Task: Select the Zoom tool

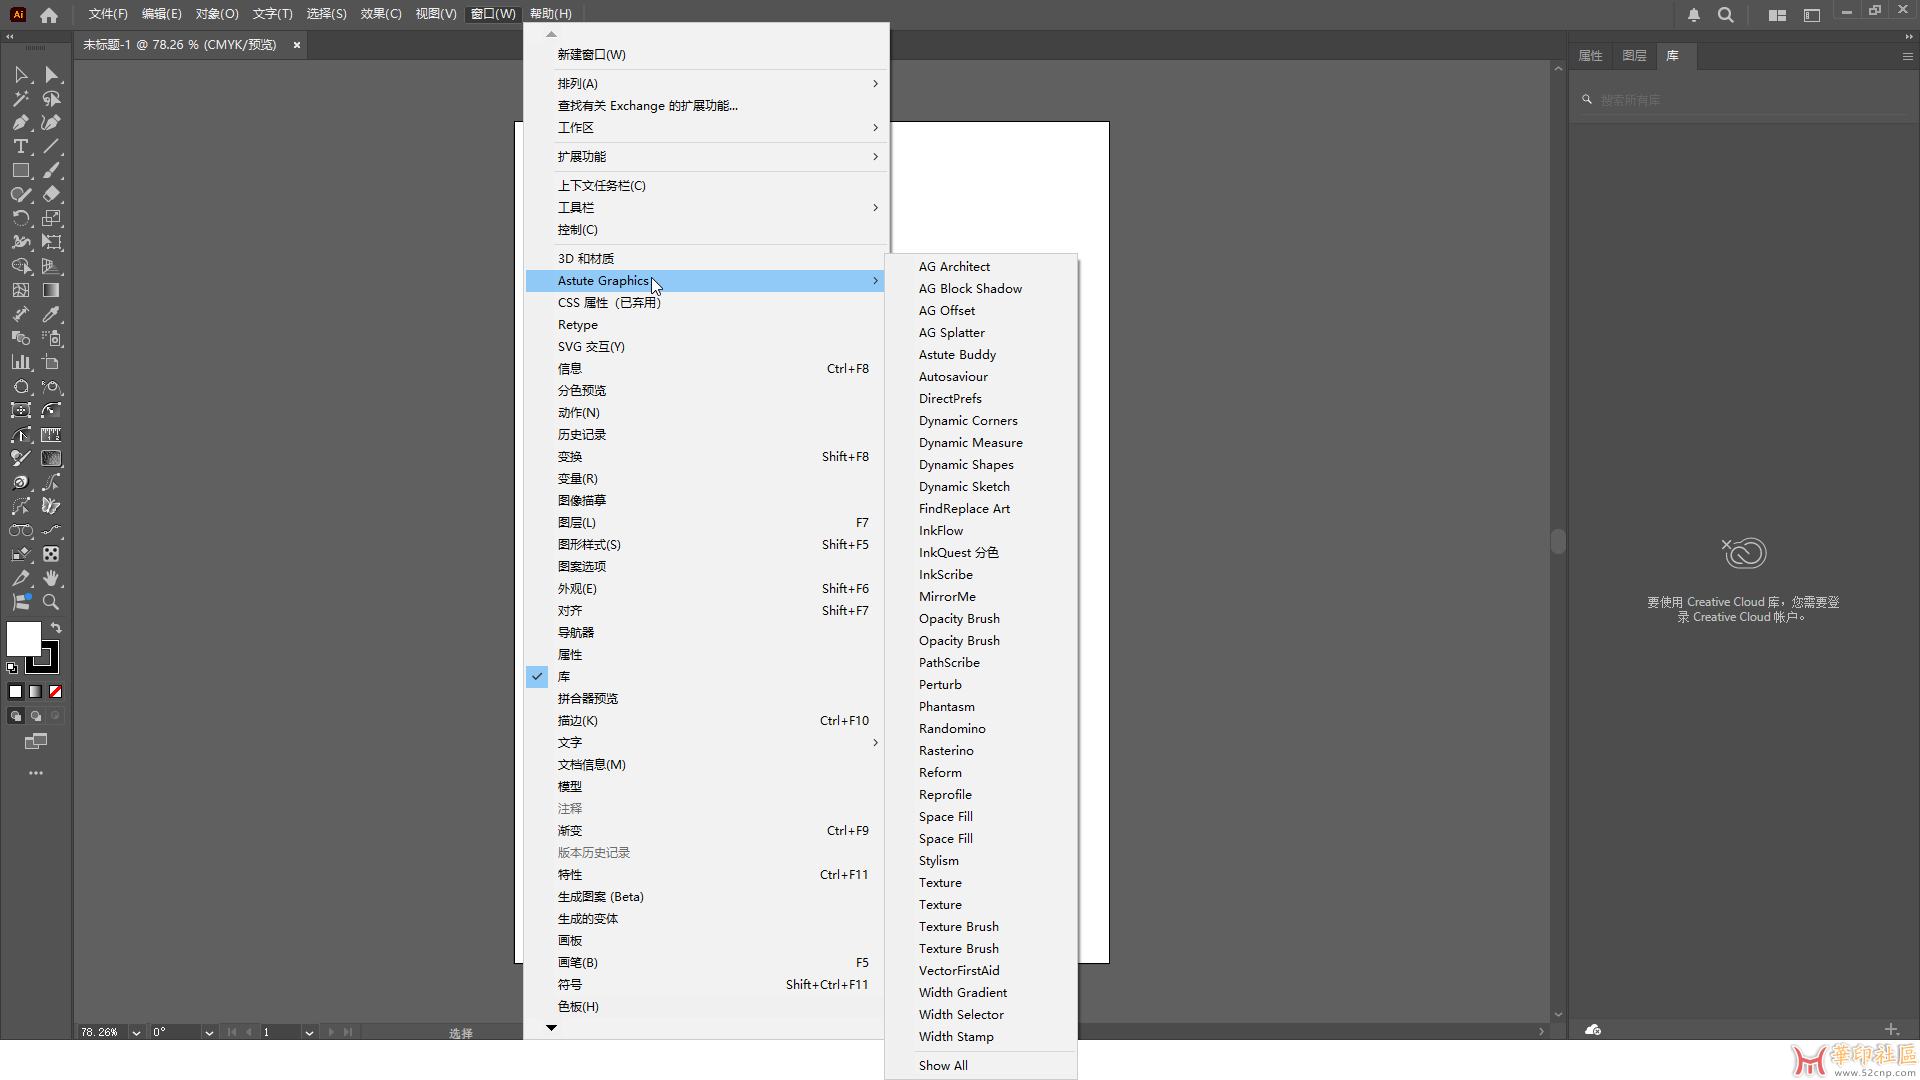Action: [51, 603]
